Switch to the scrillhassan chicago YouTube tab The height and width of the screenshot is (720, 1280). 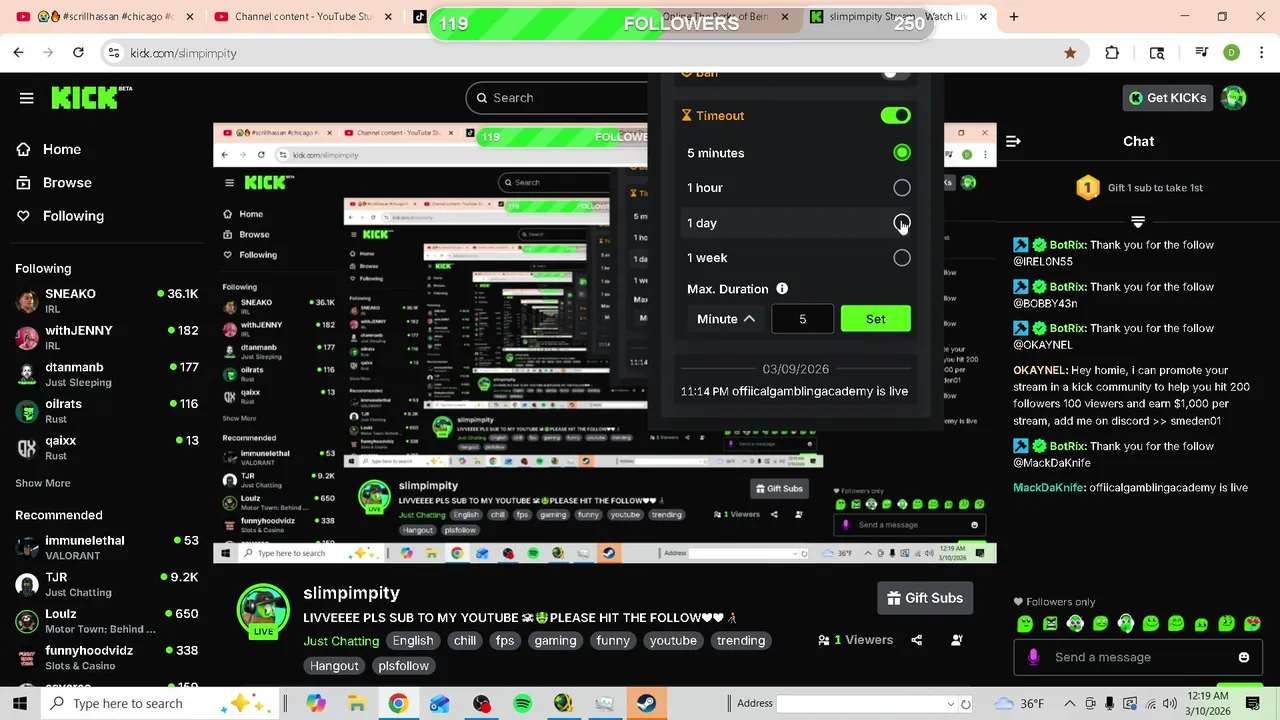pyautogui.click(x=103, y=16)
